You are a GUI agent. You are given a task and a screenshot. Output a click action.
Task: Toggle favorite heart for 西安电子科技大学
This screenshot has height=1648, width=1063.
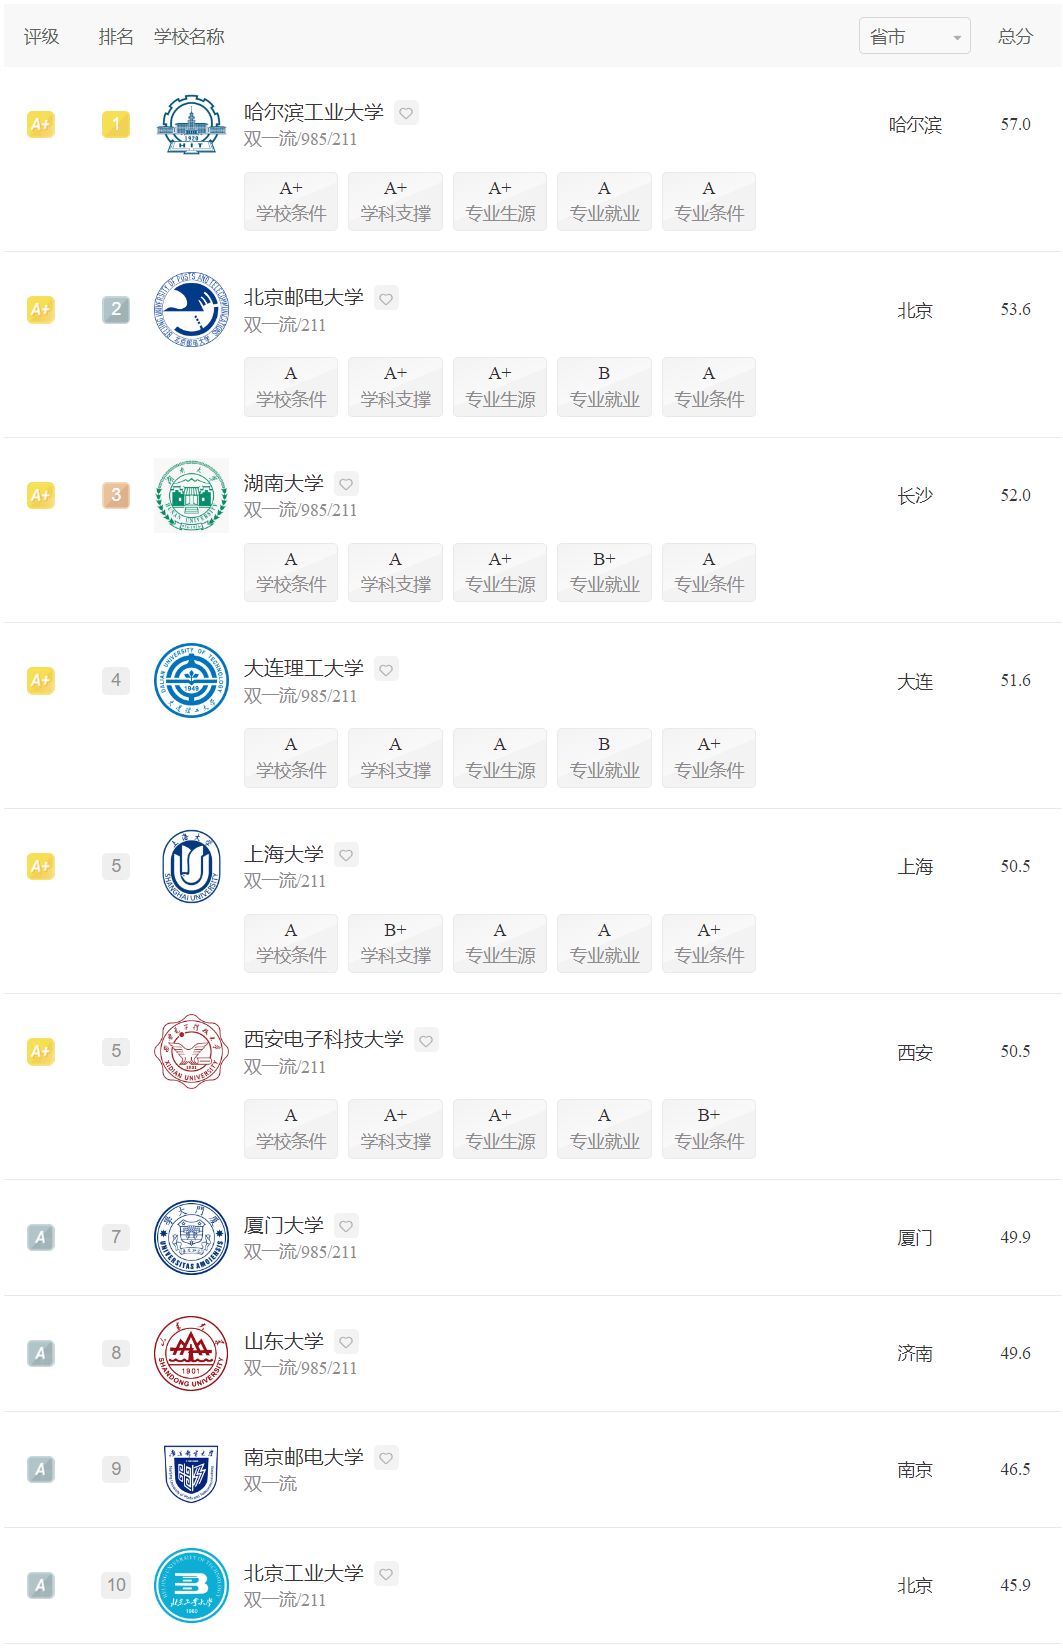click(x=426, y=1041)
